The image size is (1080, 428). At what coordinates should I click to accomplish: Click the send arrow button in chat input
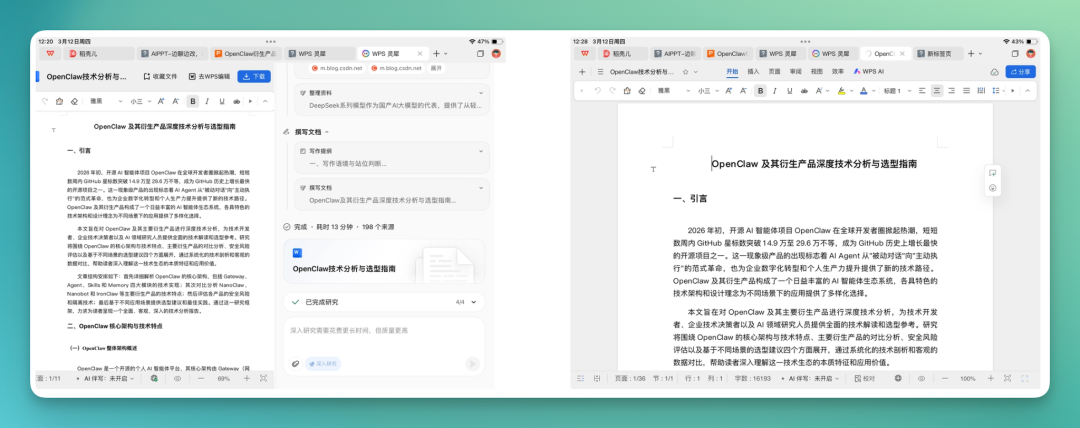pyautogui.click(x=472, y=363)
